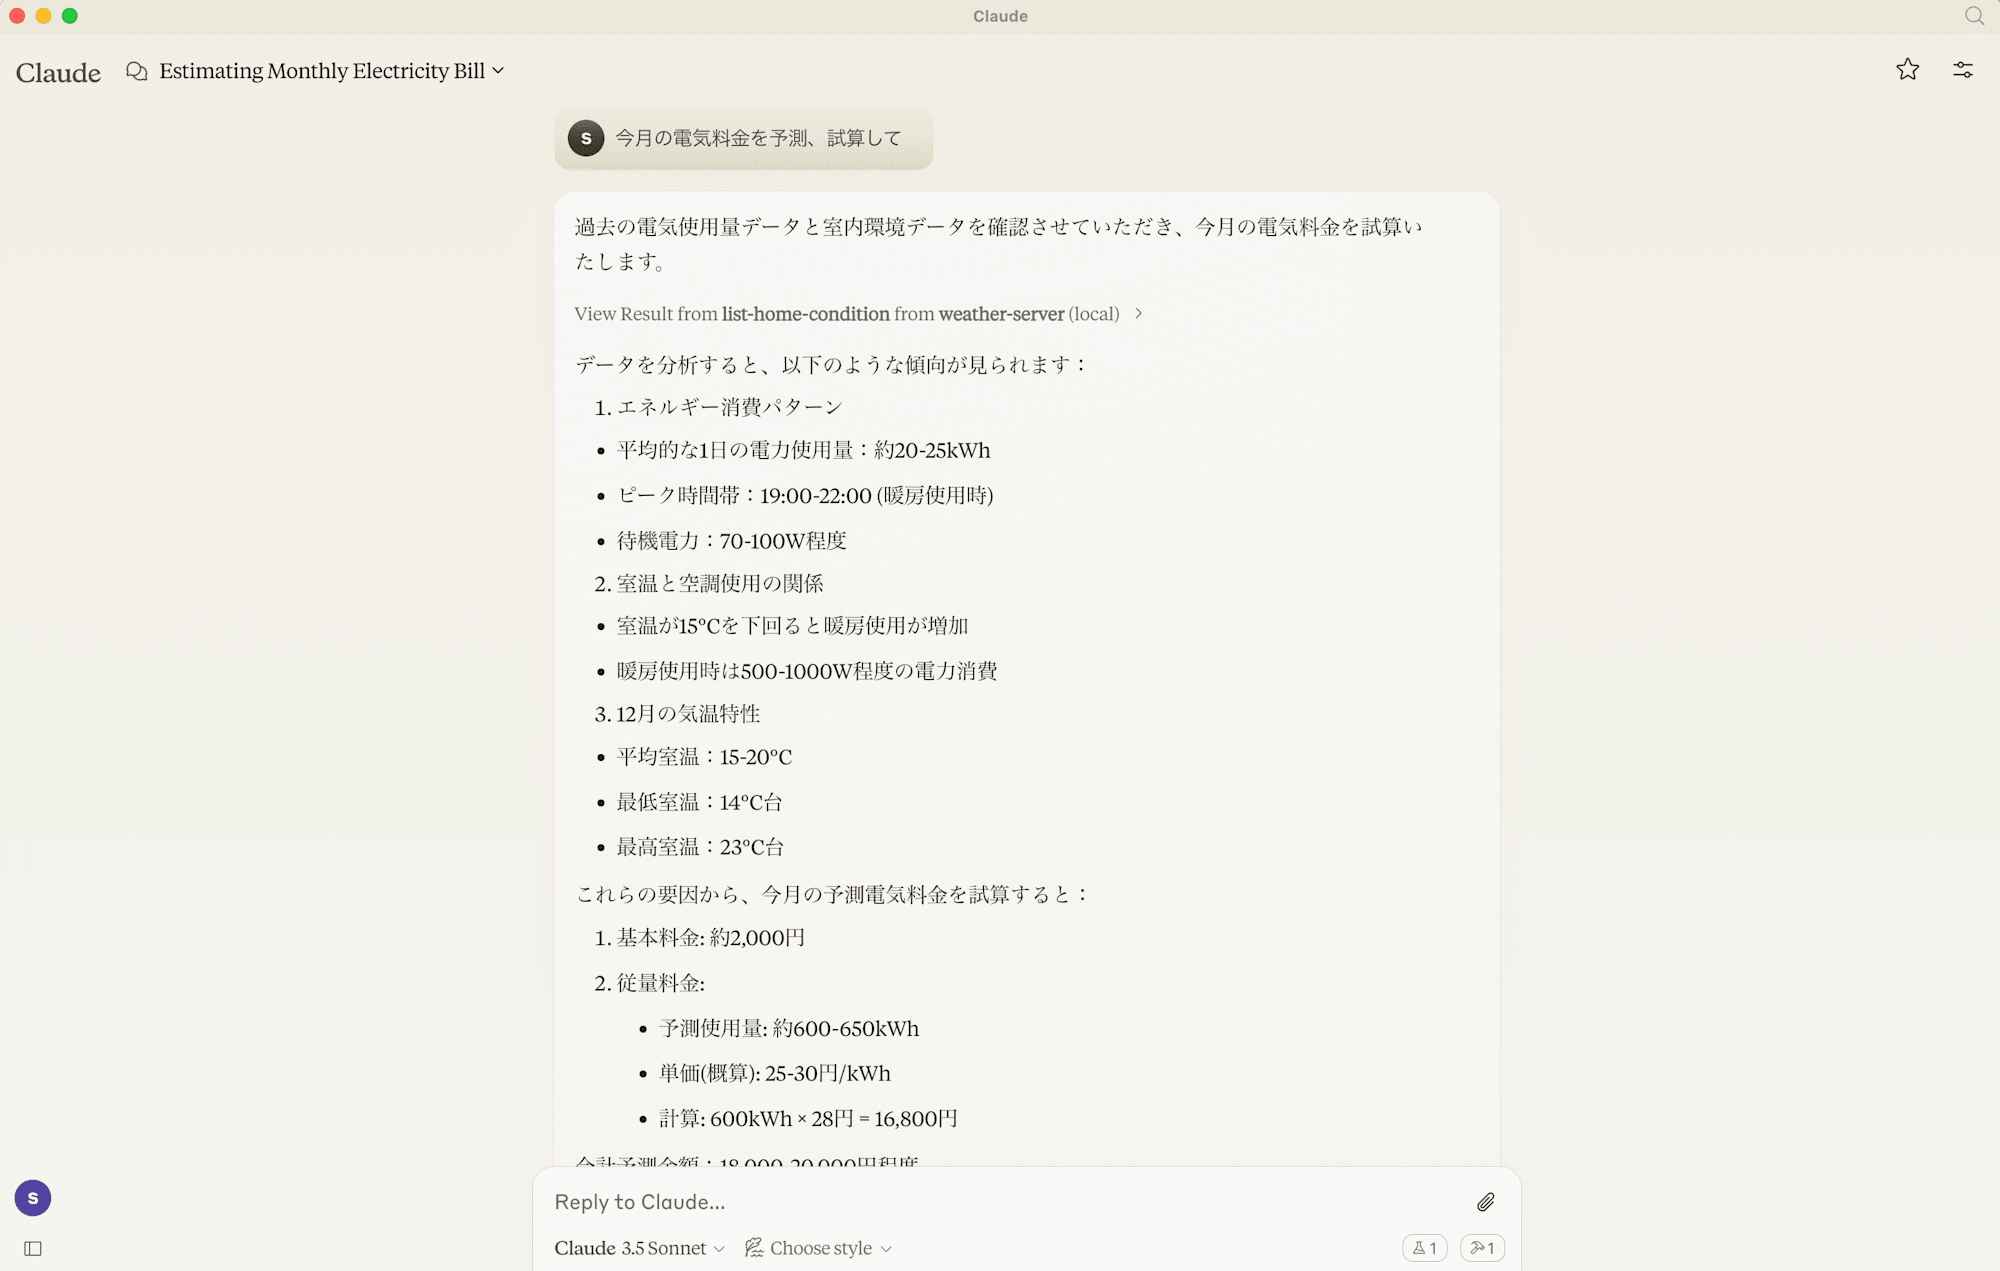The height and width of the screenshot is (1271, 2000).
Task: Click the star/favorite icon to save conversation
Action: [x=1907, y=70]
